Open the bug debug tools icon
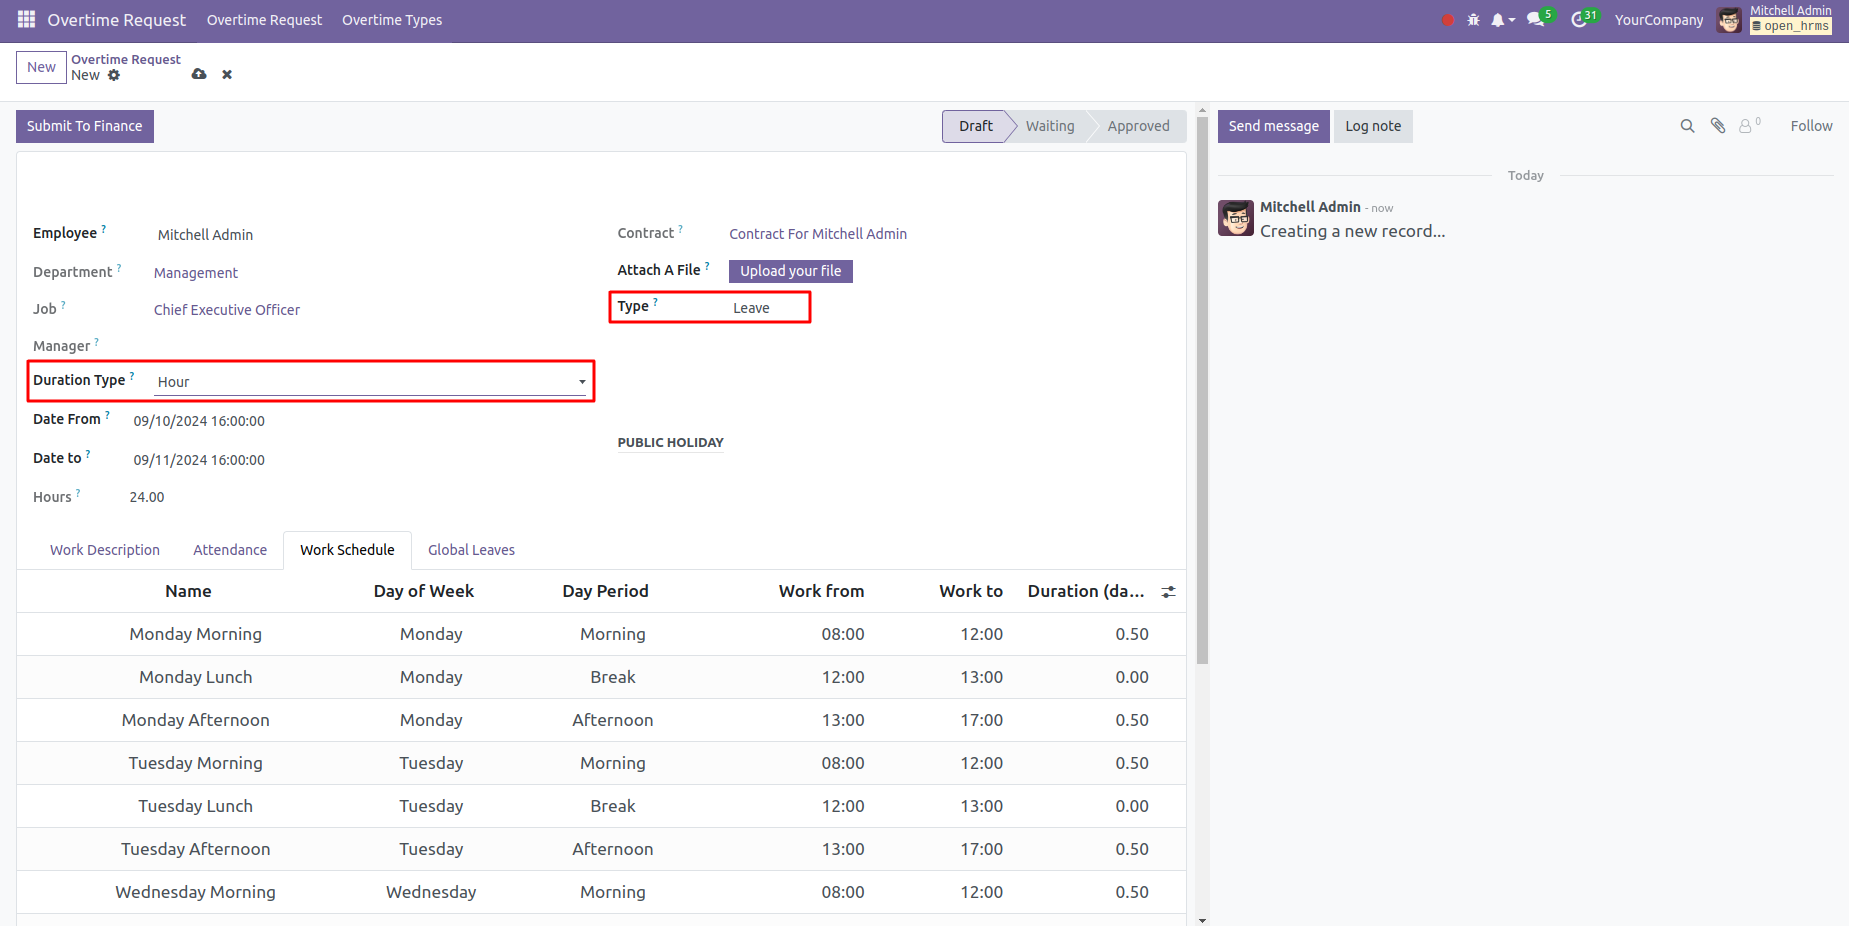The image size is (1849, 926). 1473,20
